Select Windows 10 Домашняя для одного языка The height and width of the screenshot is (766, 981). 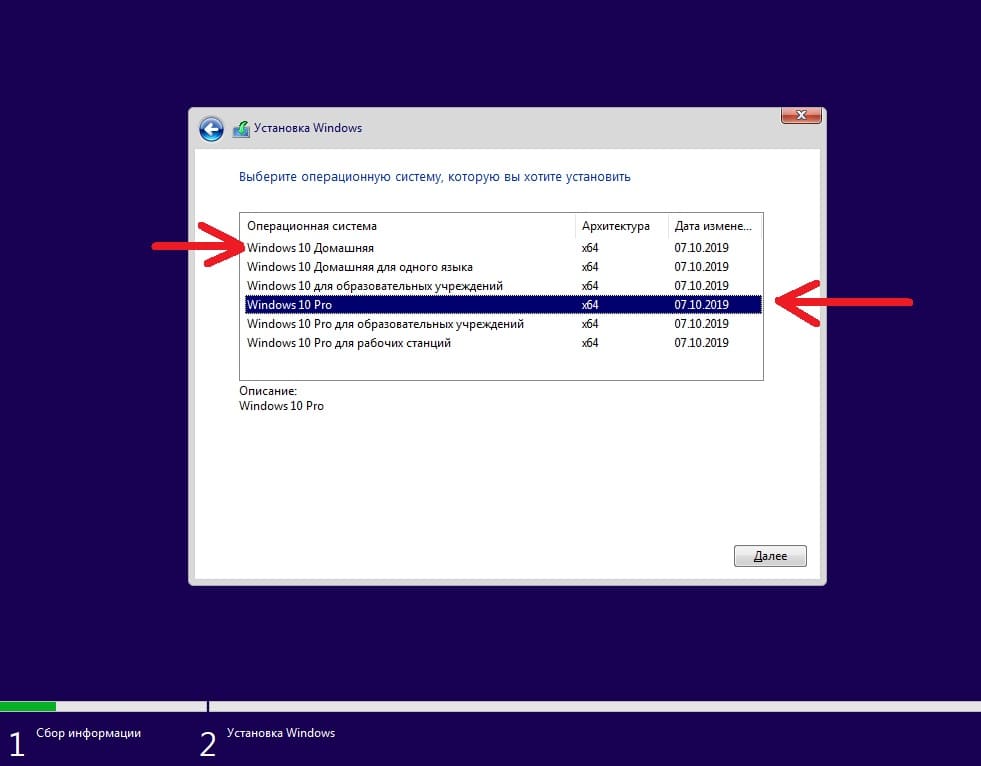pos(503,267)
